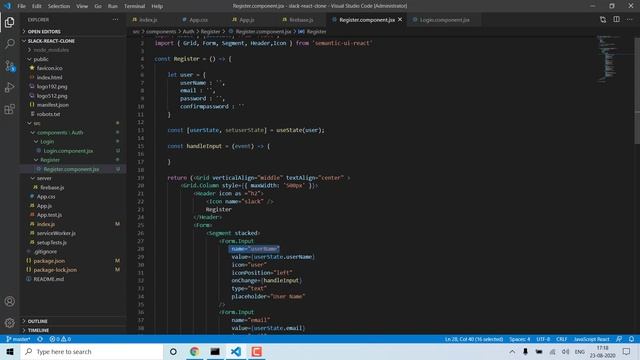Viewport: 640px width, 360px height.
Task: Click the Synchronize Changes icon in status bar
Action: [x=40, y=339]
